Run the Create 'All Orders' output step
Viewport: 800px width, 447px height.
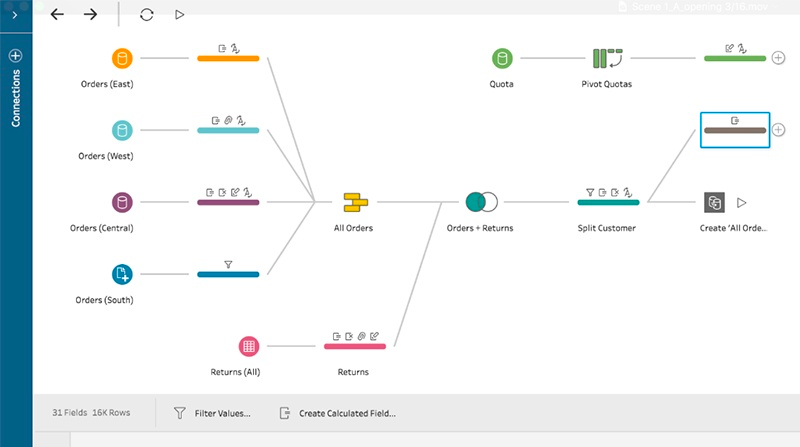pyautogui.click(x=742, y=202)
